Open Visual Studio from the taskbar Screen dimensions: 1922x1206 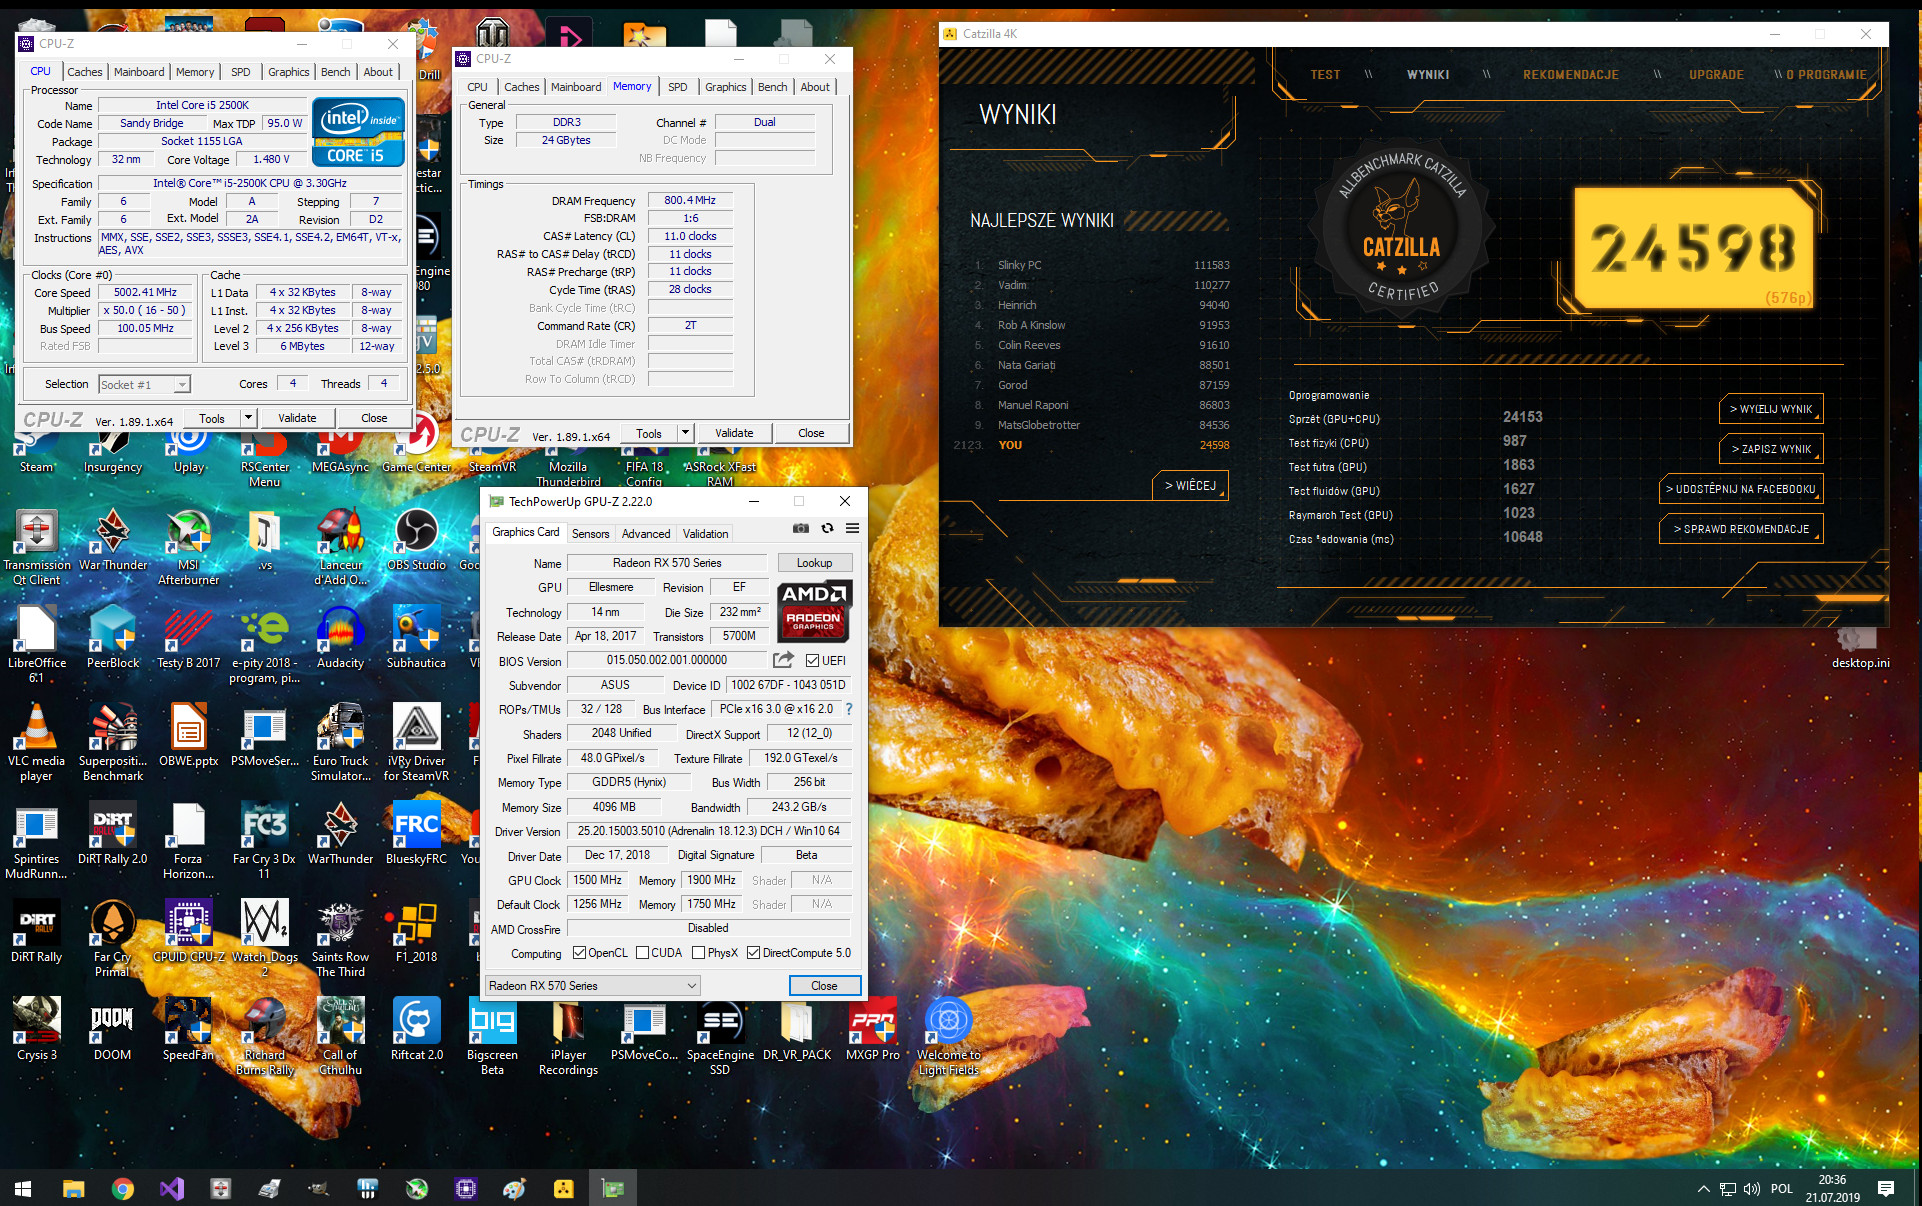[x=172, y=1188]
